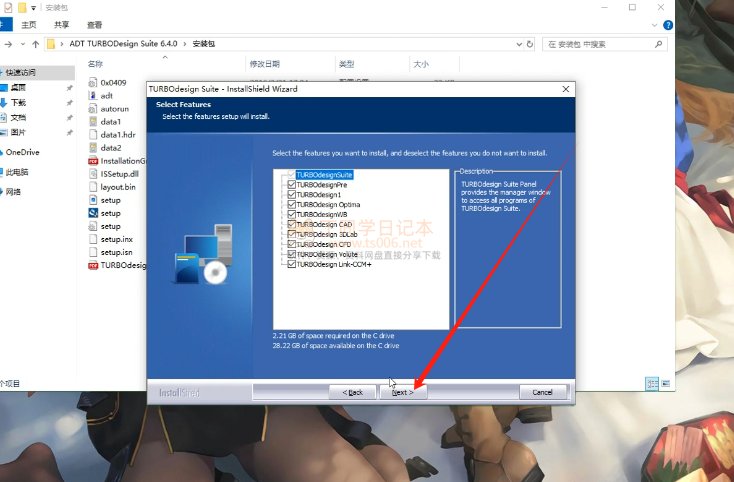Viewport: 734px width, 482px height.
Task: Select 快速访问 in the navigation pane
Action: click(21, 72)
